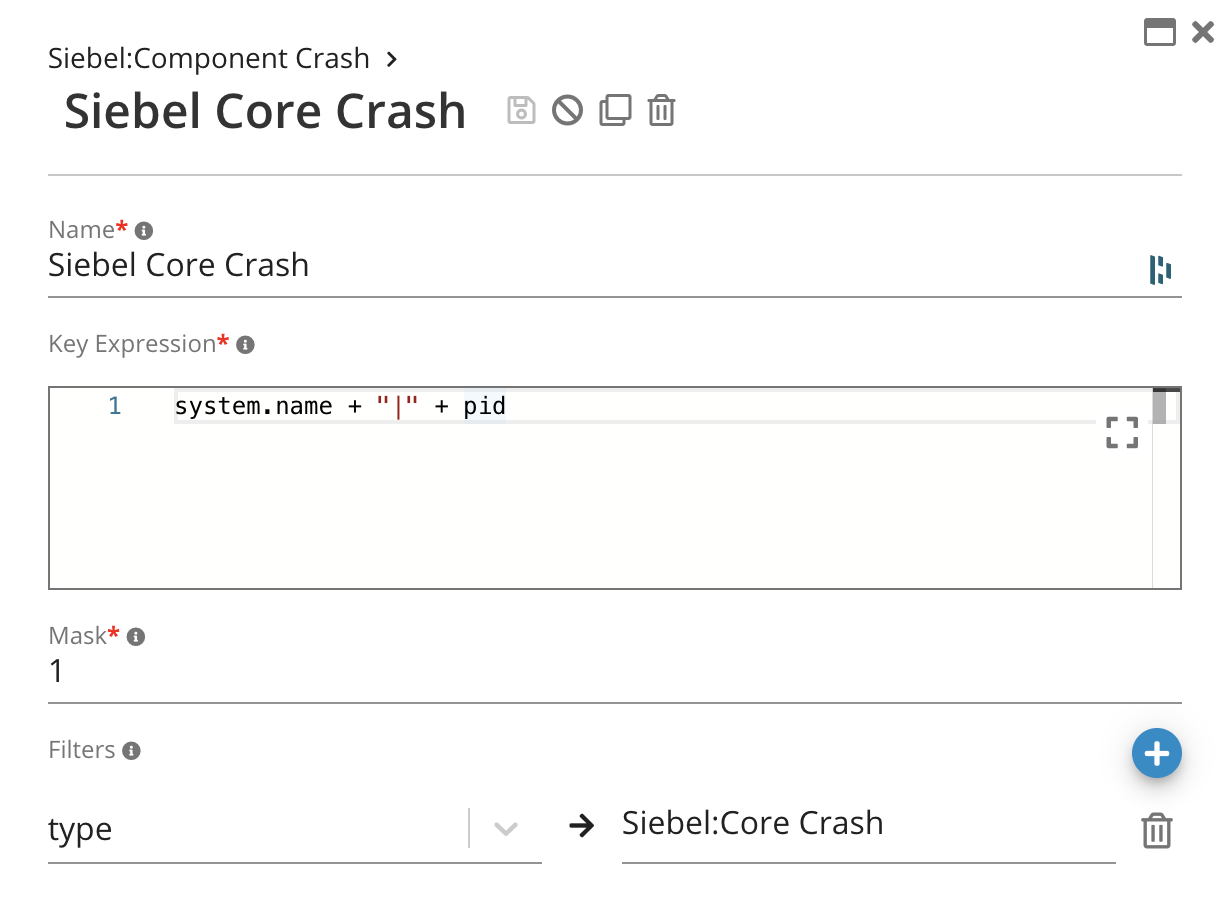Click the code editor scrollbar thumb
The width and height of the screenshot is (1228, 902).
[x=1159, y=407]
